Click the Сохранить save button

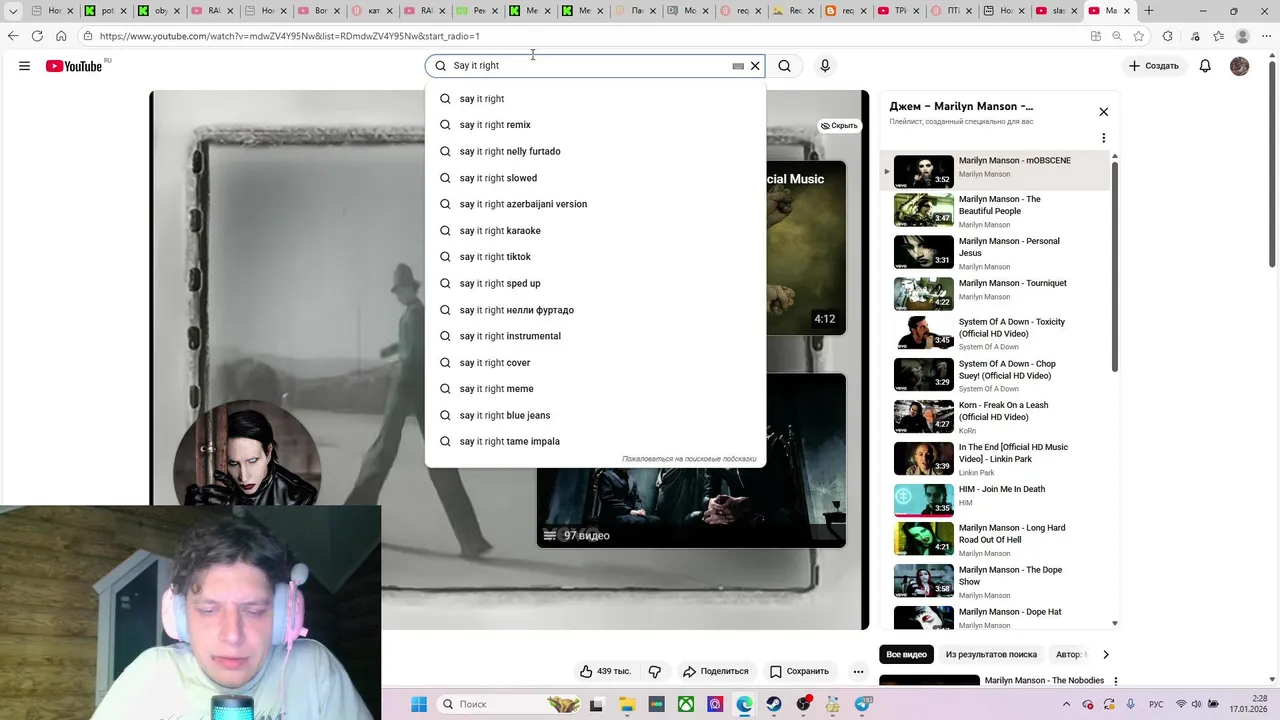(x=799, y=671)
